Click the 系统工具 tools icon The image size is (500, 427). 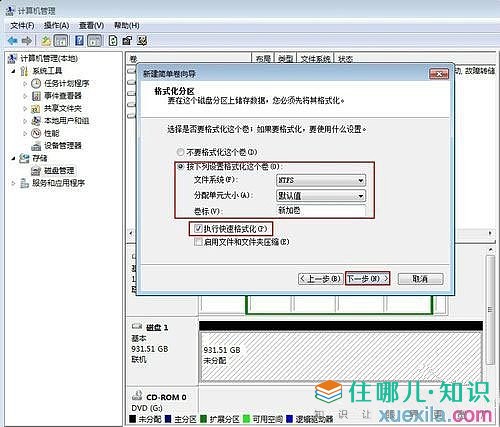(24, 71)
